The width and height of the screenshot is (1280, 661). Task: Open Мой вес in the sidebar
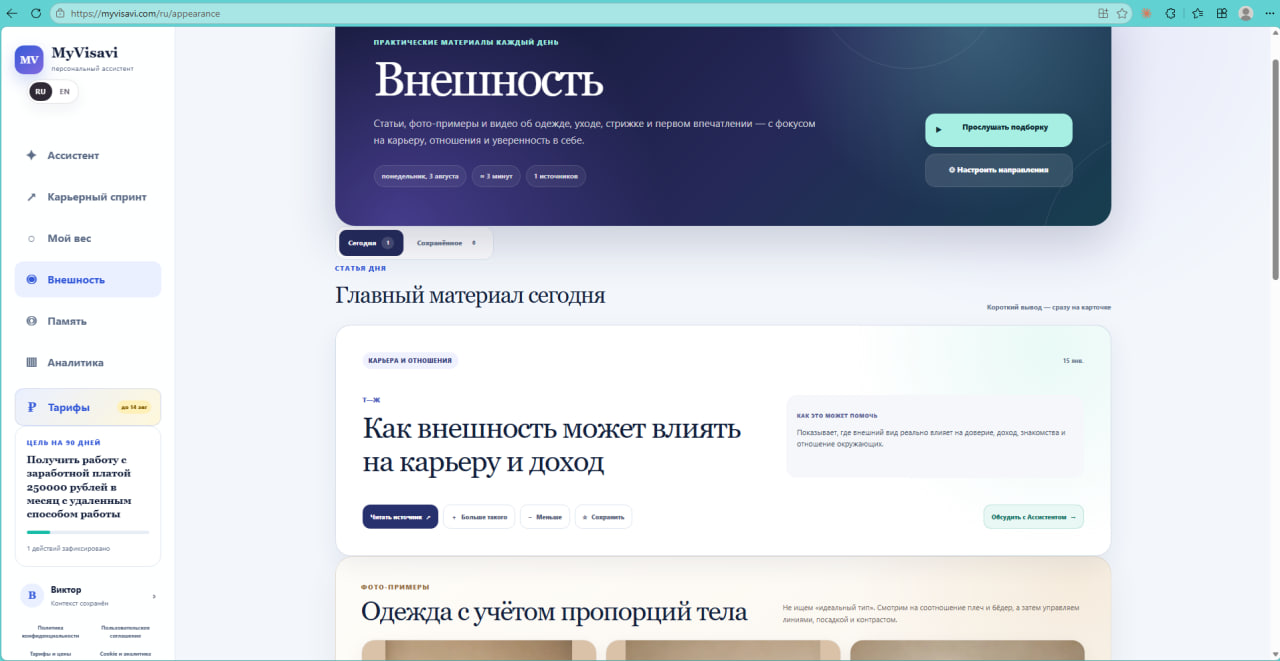tap(88, 238)
